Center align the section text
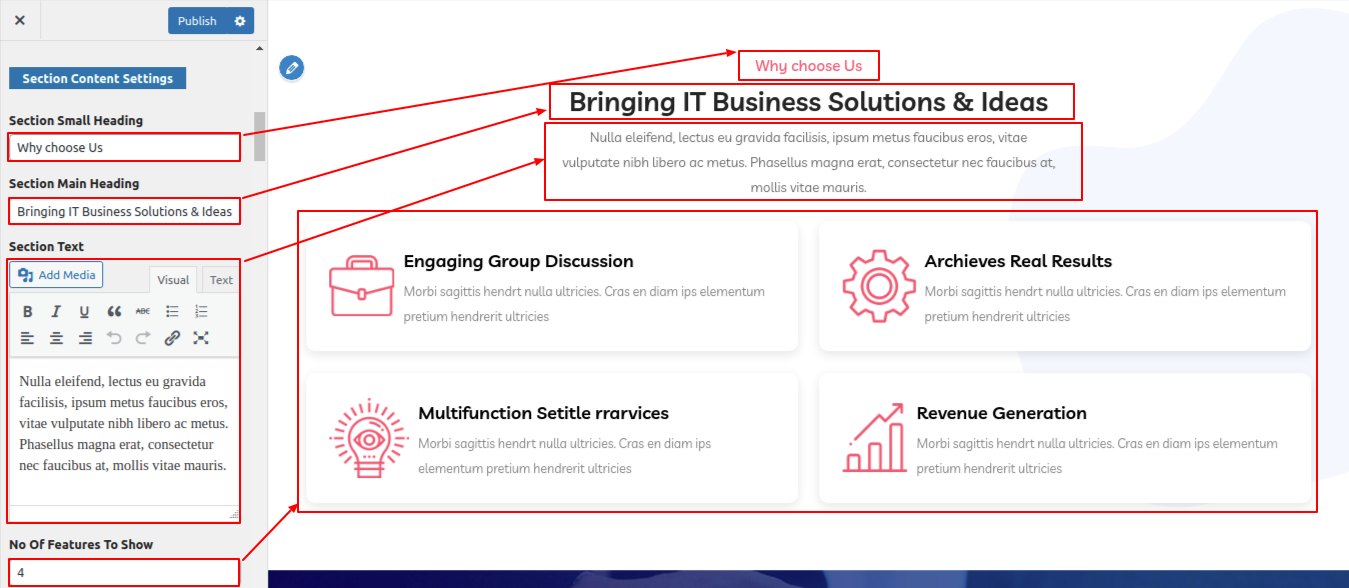The width and height of the screenshot is (1349, 588). 56,338
